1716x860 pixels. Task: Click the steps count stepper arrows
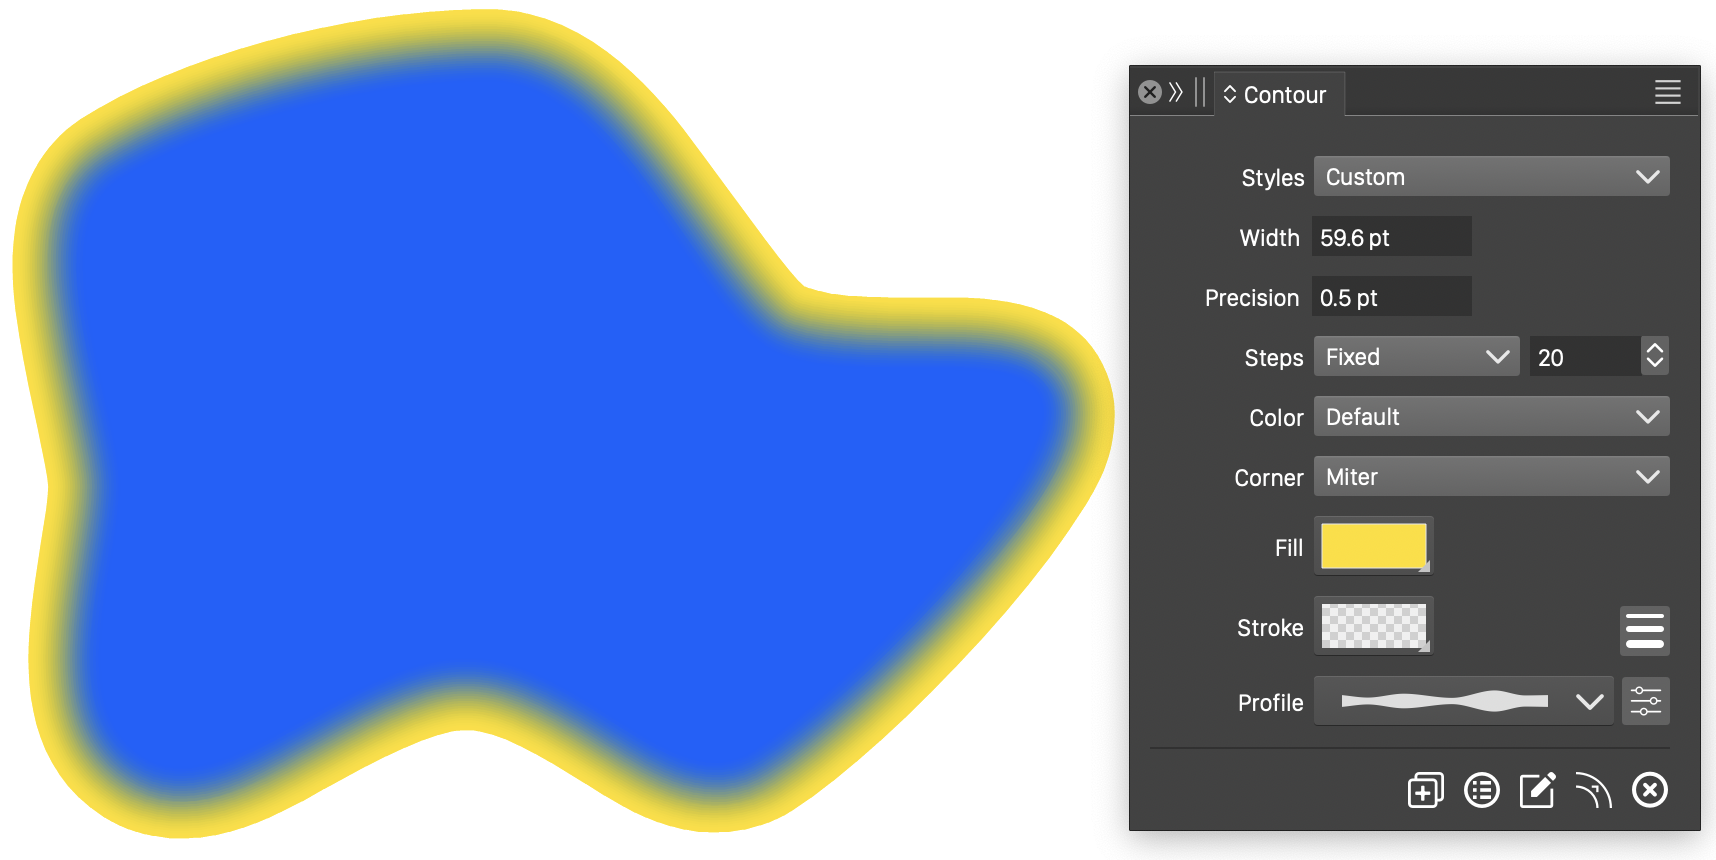coord(1655,357)
